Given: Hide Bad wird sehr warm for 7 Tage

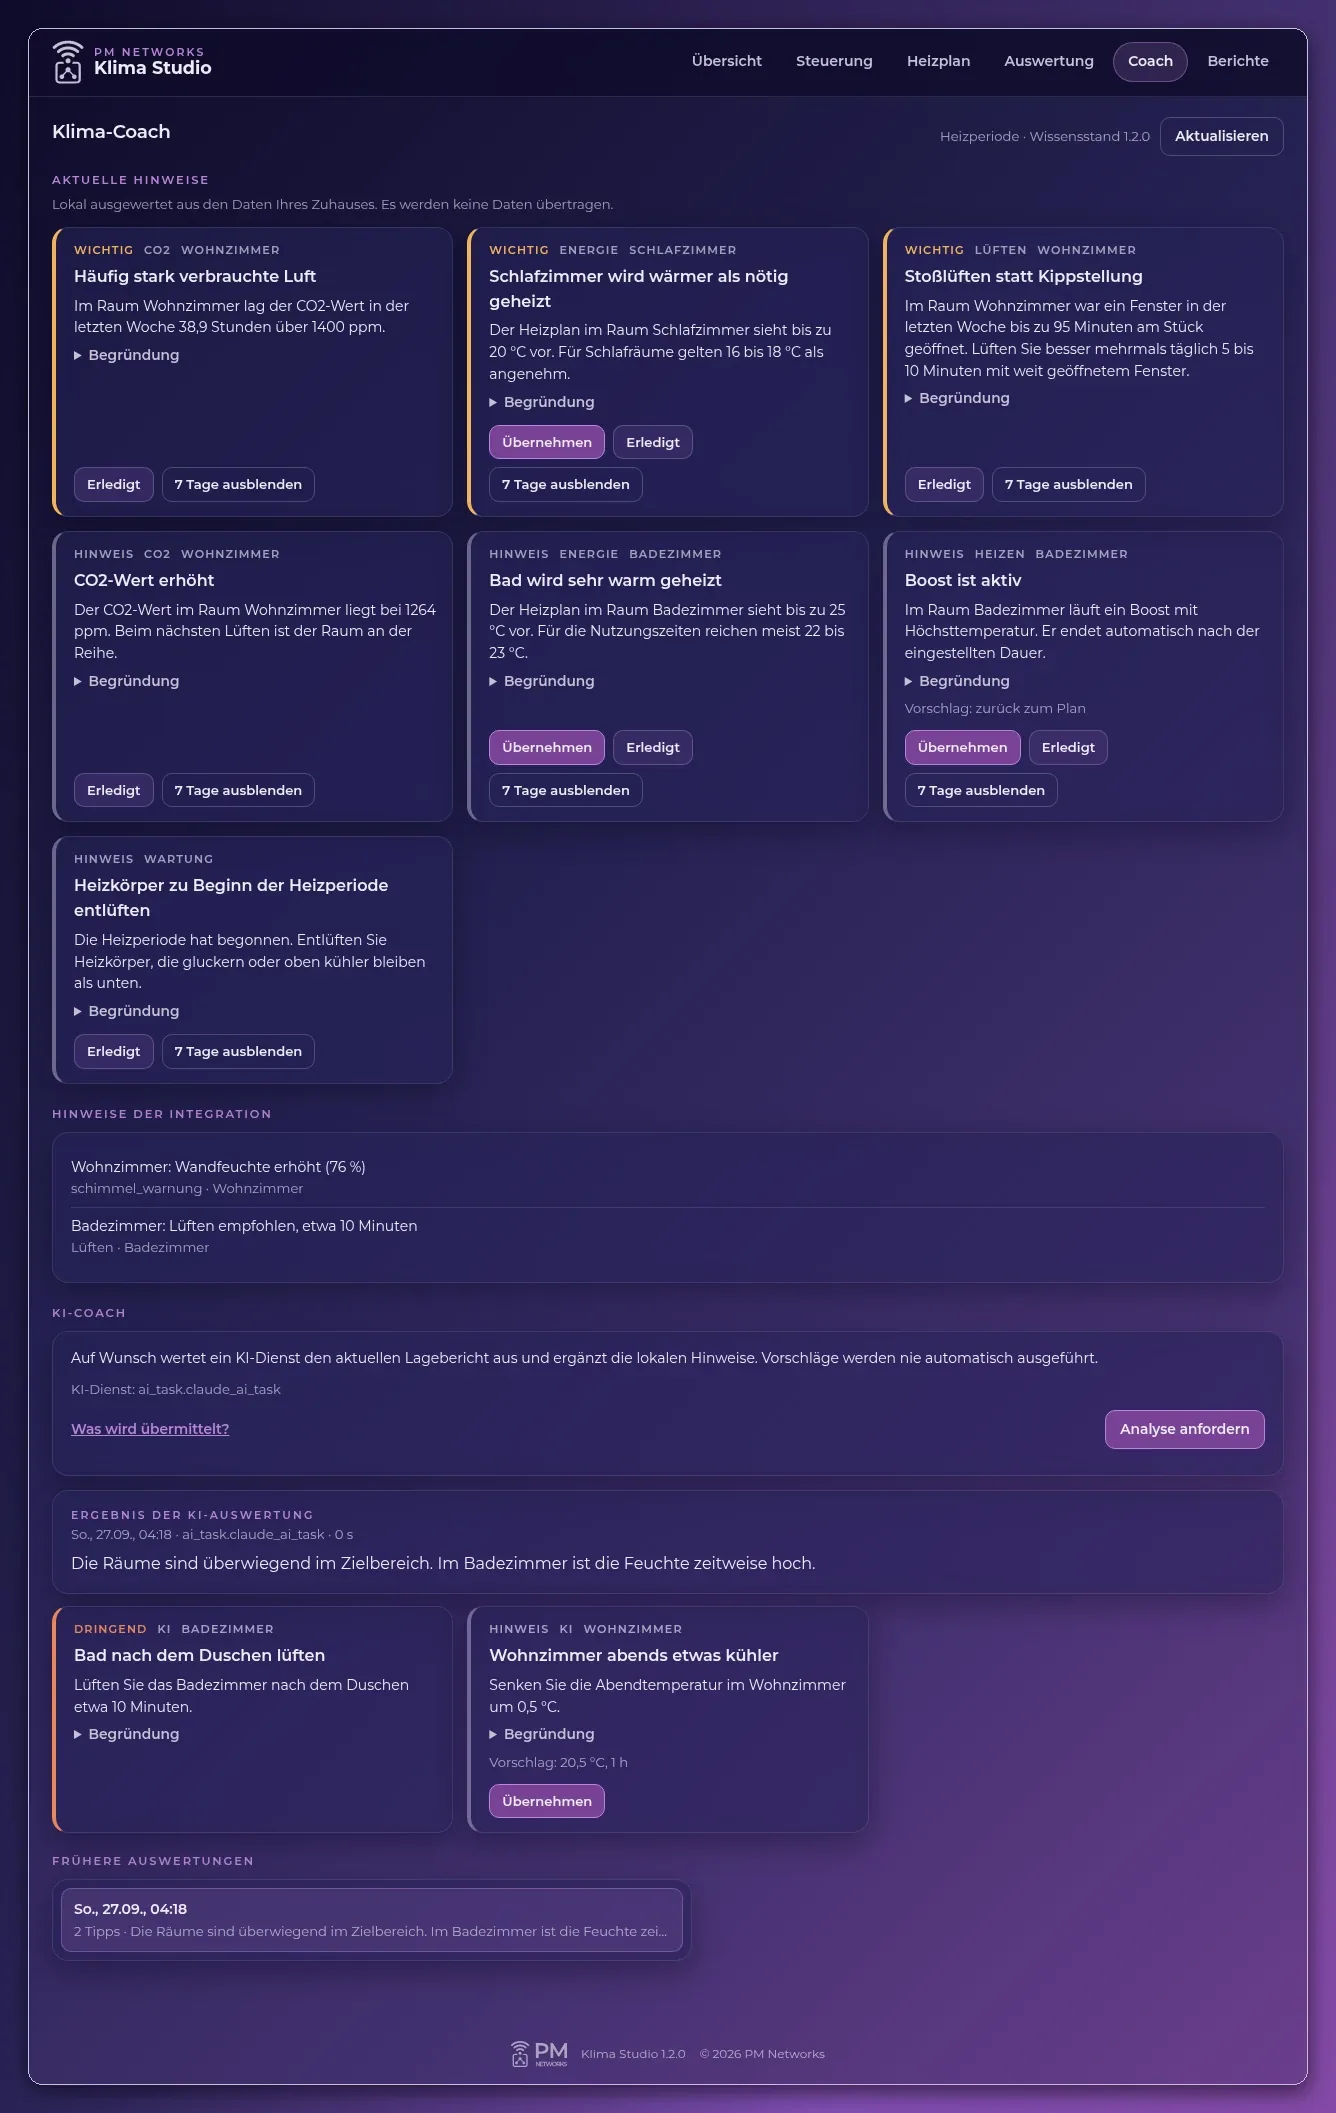Looking at the screenshot, I should coord(566,790).
